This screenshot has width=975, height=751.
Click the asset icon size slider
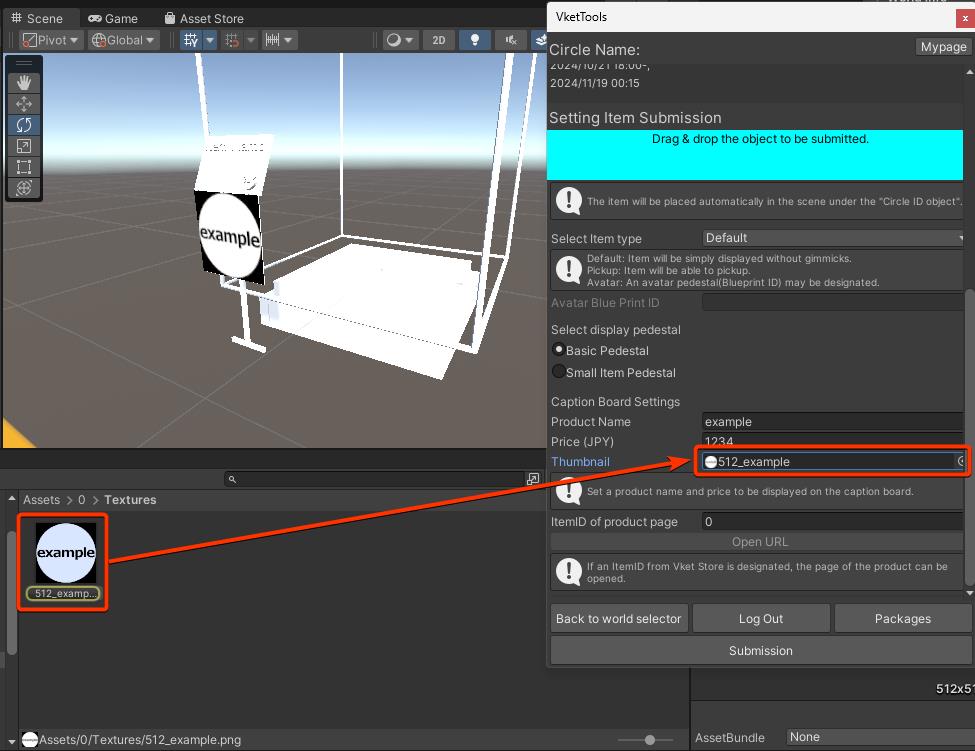(650, 740)
